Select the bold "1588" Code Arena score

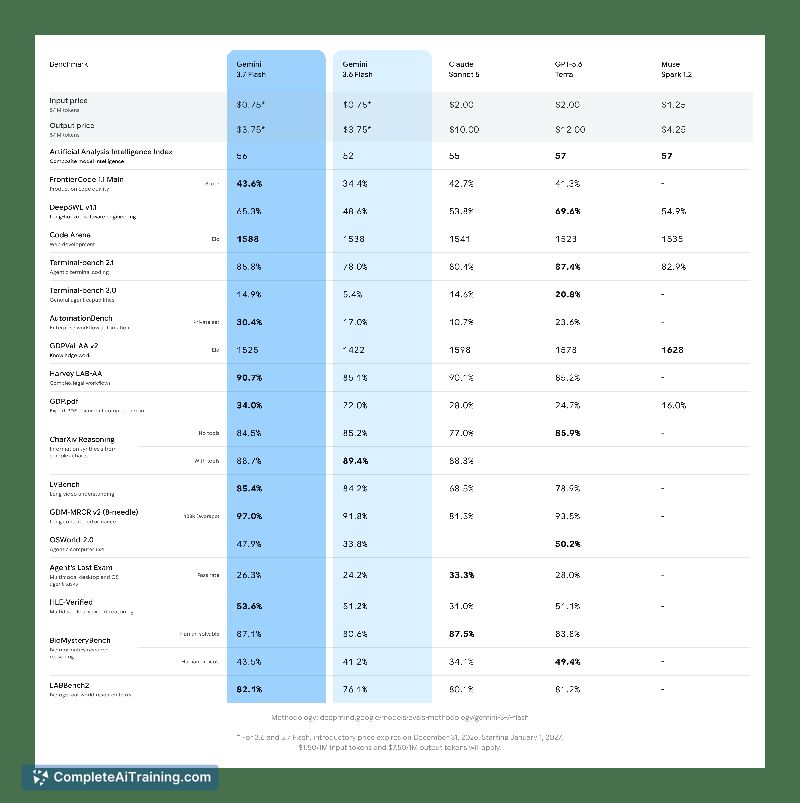[247, 239]
